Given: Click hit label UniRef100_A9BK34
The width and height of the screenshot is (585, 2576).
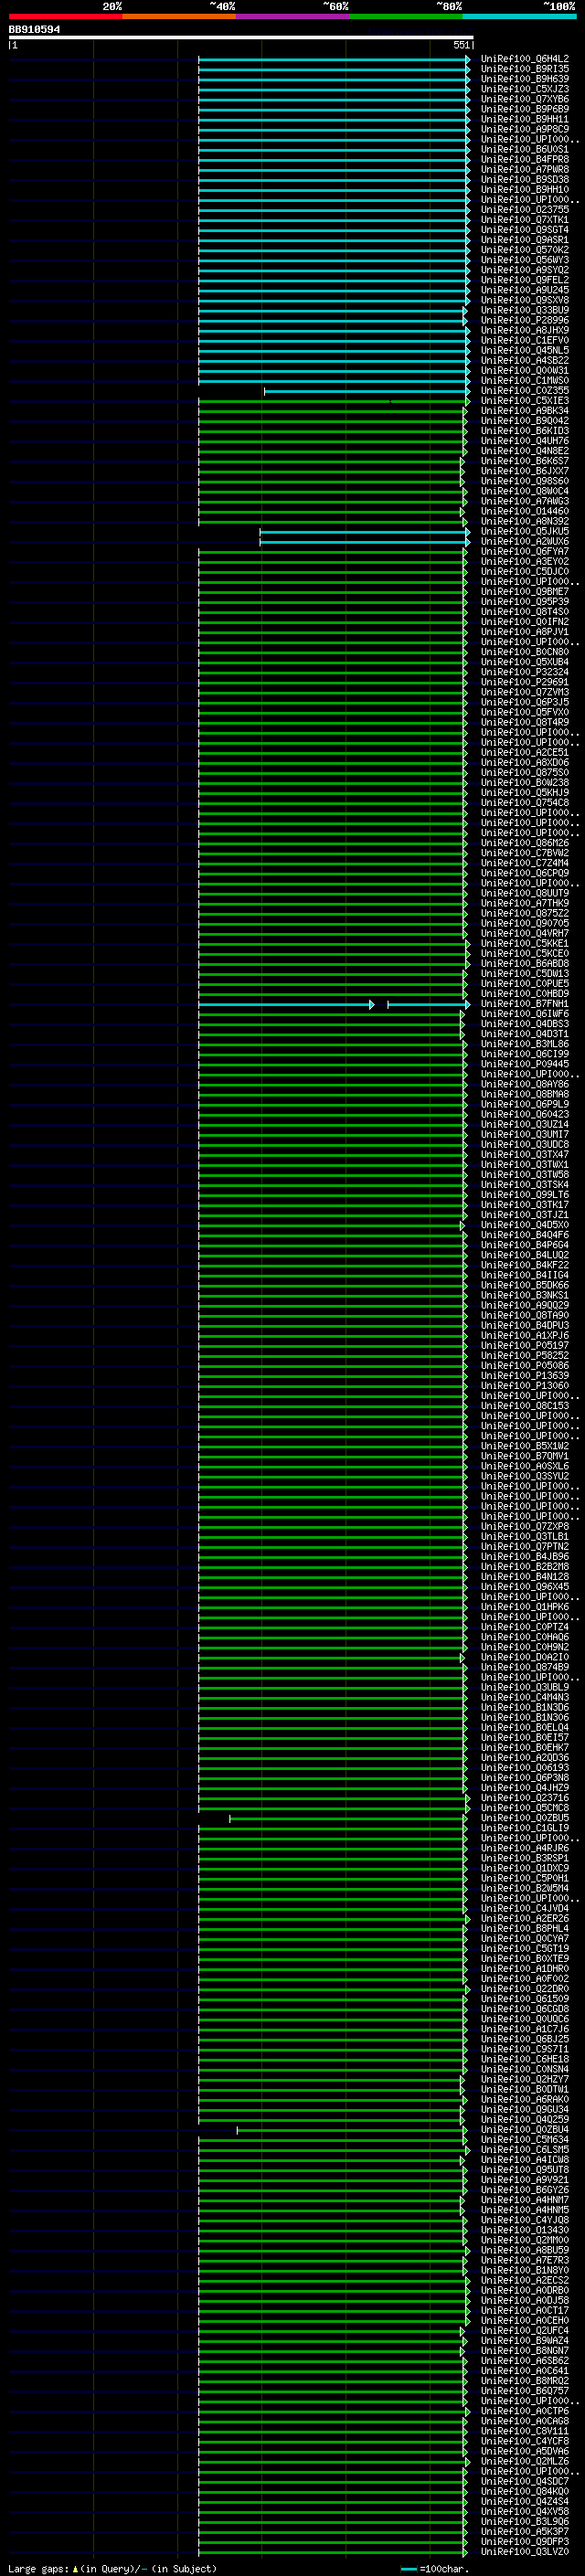Looking at the screenshot, I should coord(524,411).
